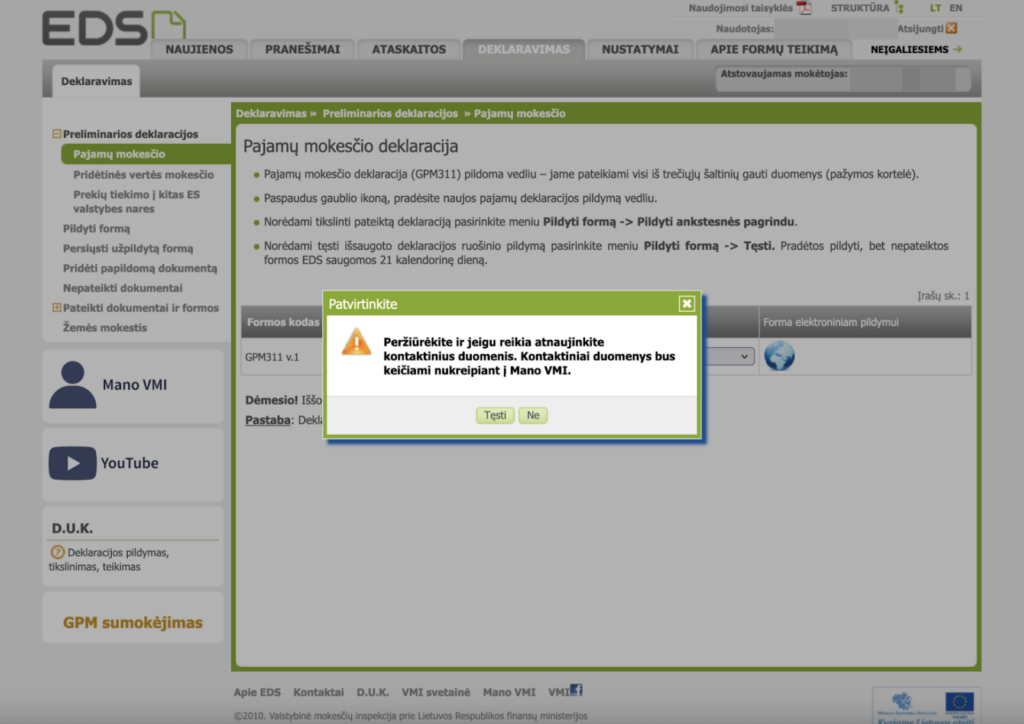The width and height of the screenshot is (1024, 724).
Task: Close the Patvirtinkite dialog with X
Action: [x=686, y=303]
